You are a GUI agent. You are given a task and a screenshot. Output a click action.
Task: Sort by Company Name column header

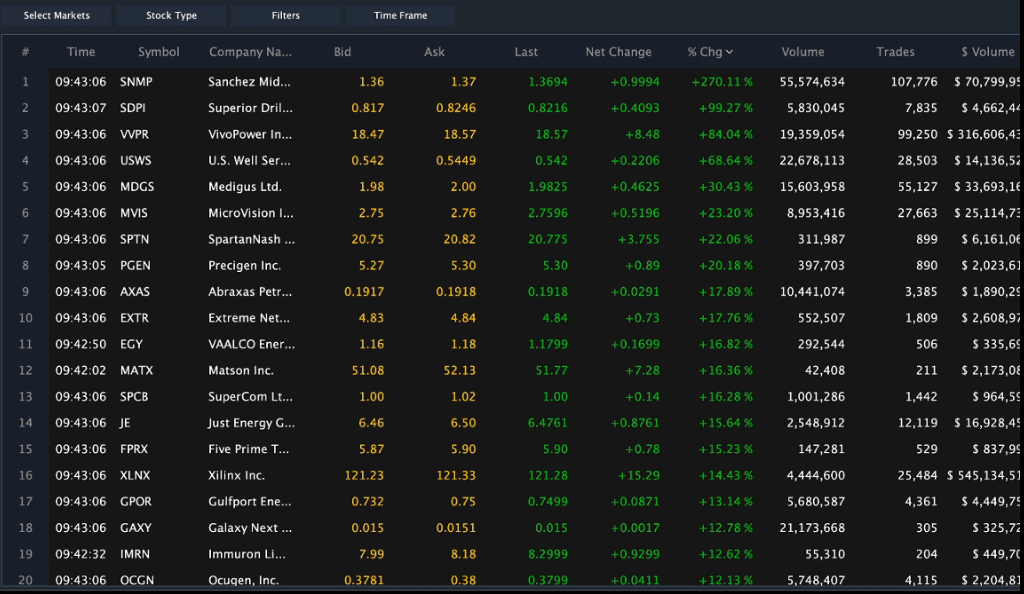[x=250, y=52]
